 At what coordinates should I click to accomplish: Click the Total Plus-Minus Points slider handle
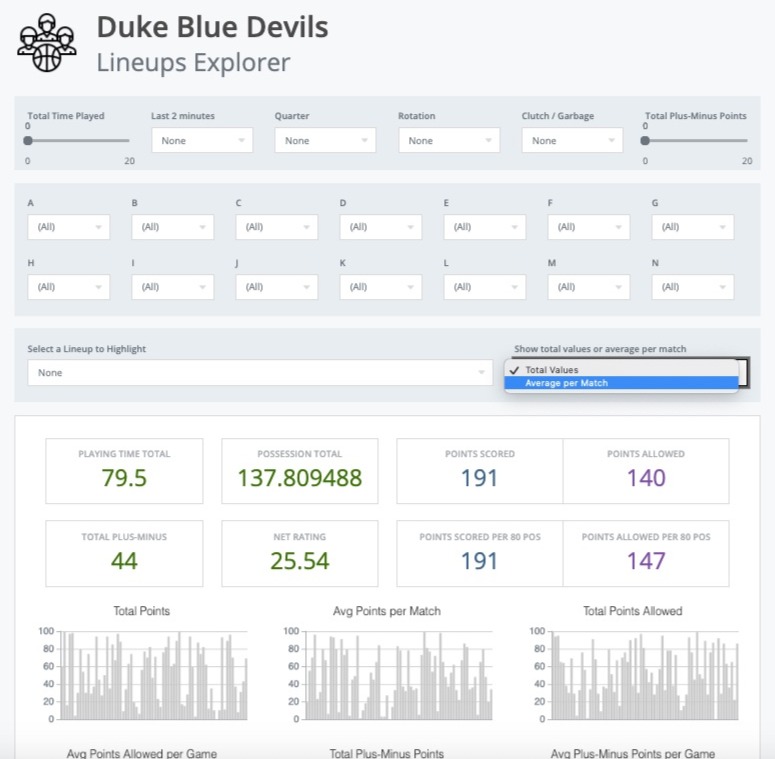tap(645, 141)
